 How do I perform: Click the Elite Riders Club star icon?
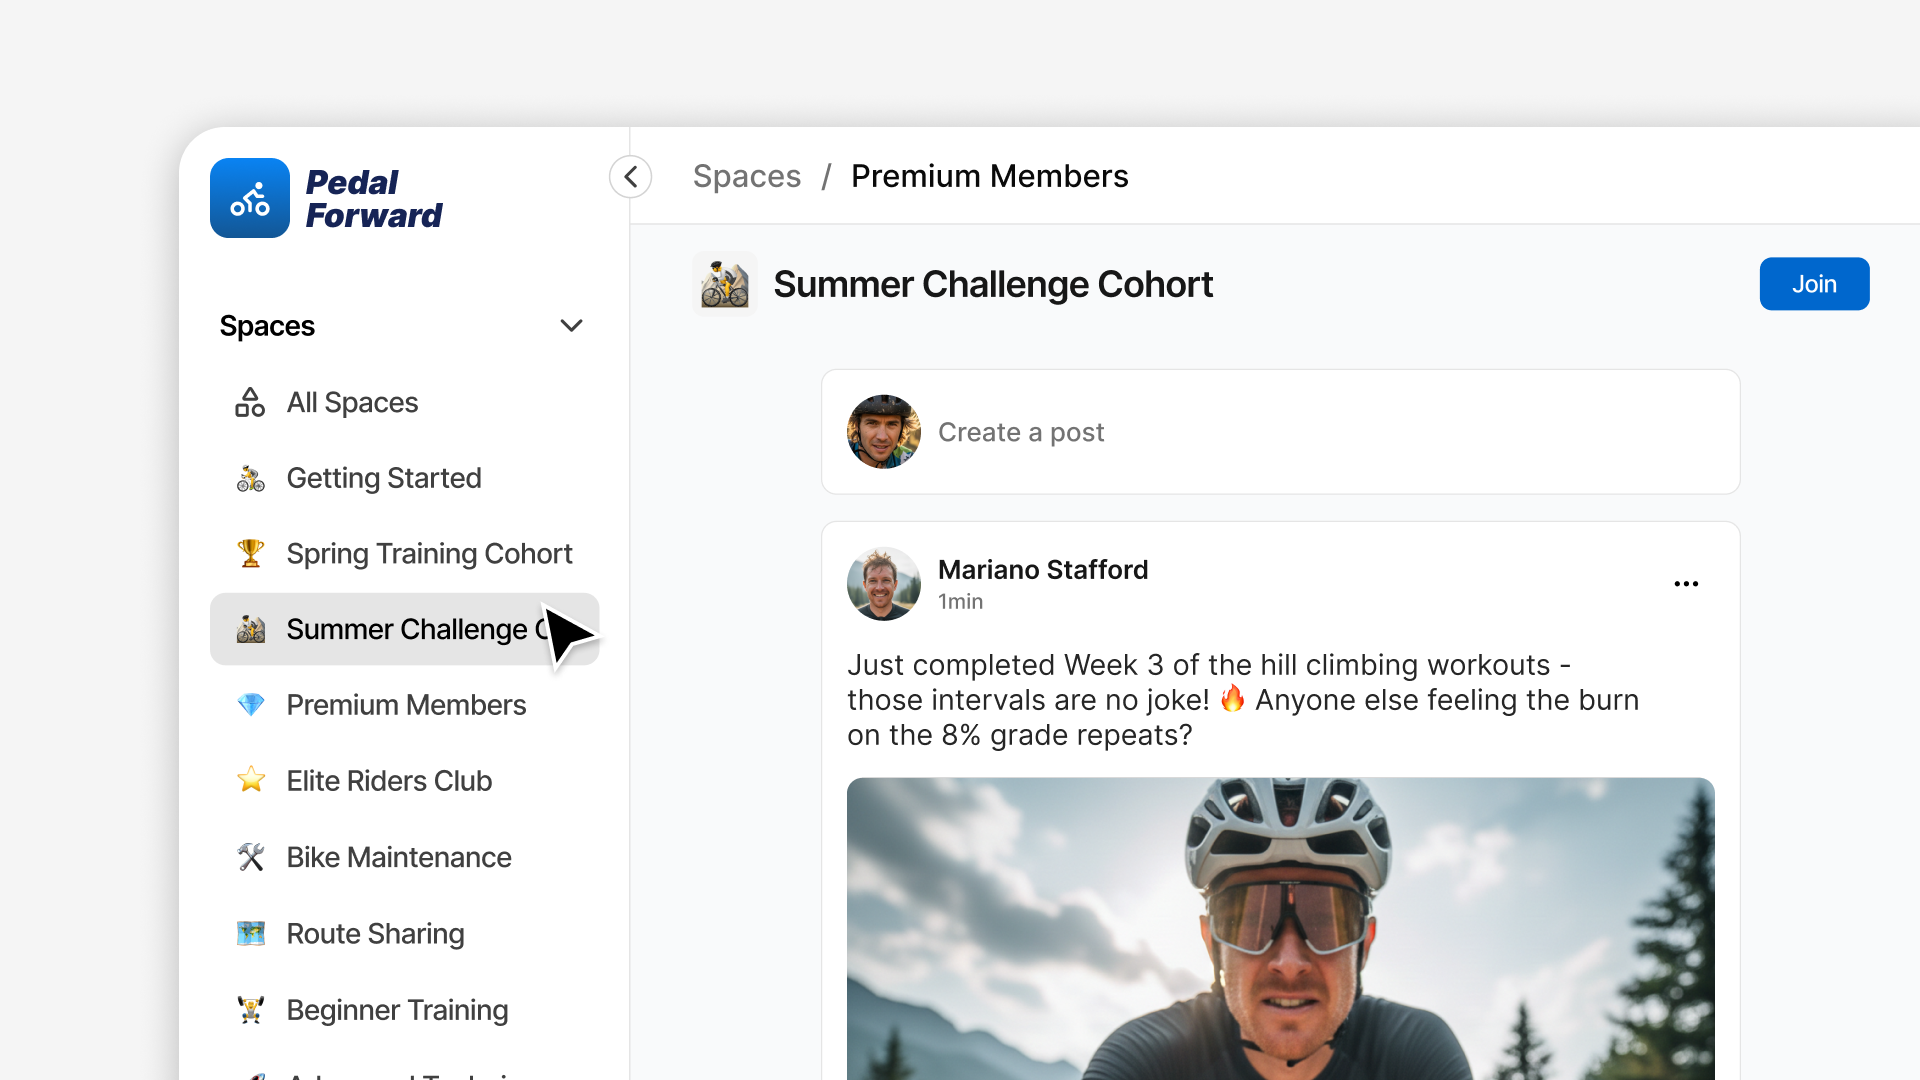[250, 780]
